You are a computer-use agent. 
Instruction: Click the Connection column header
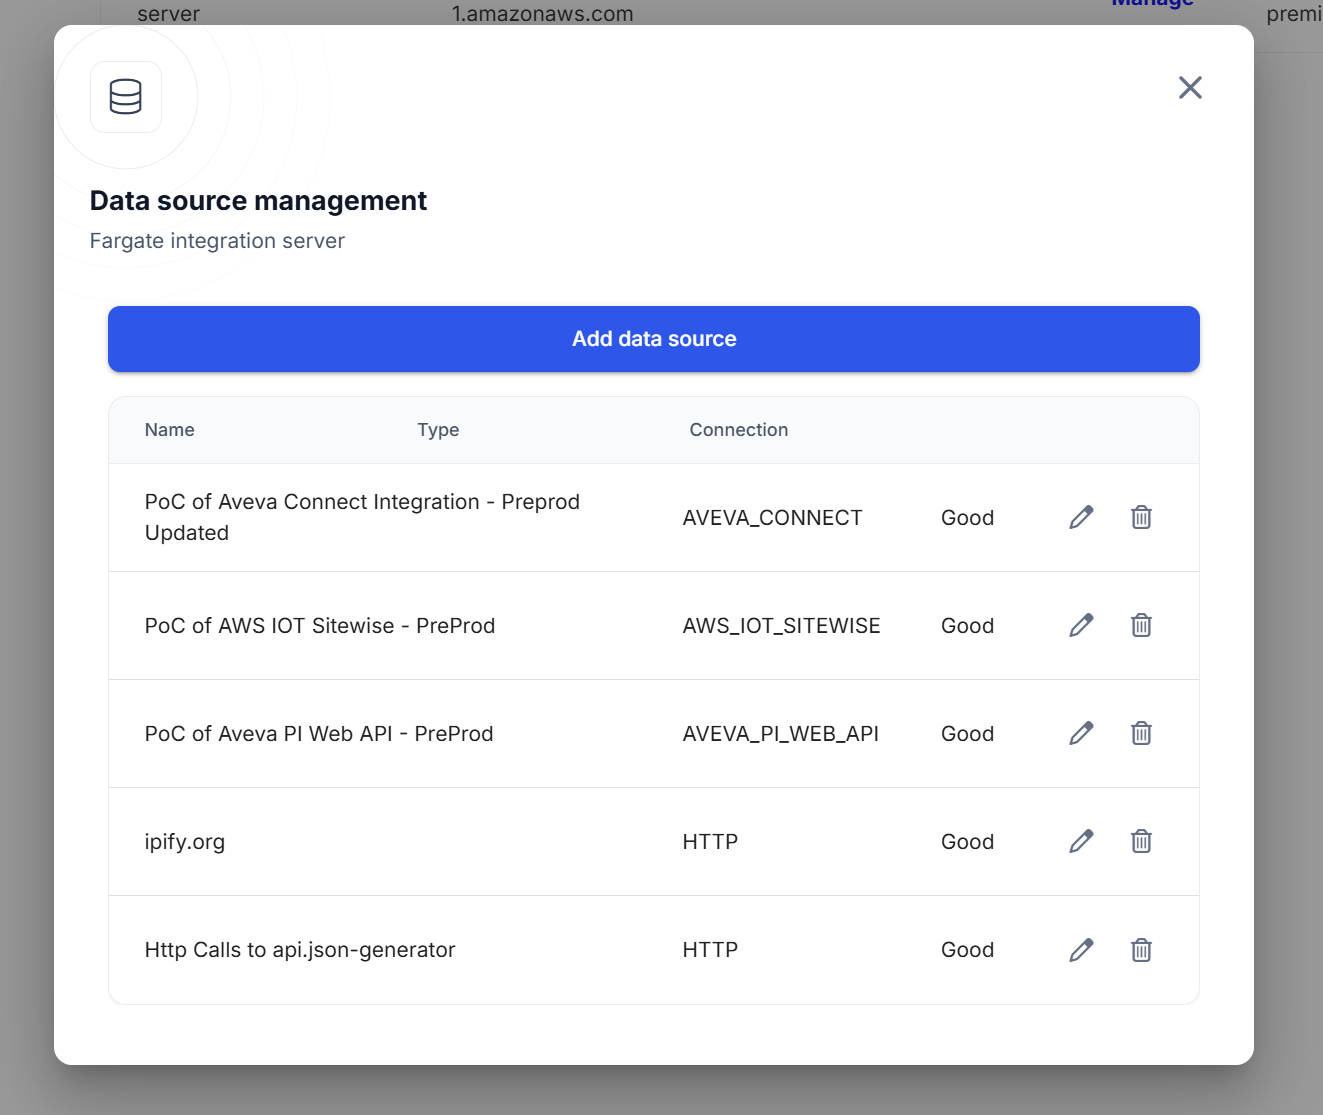tap(738, 430)
